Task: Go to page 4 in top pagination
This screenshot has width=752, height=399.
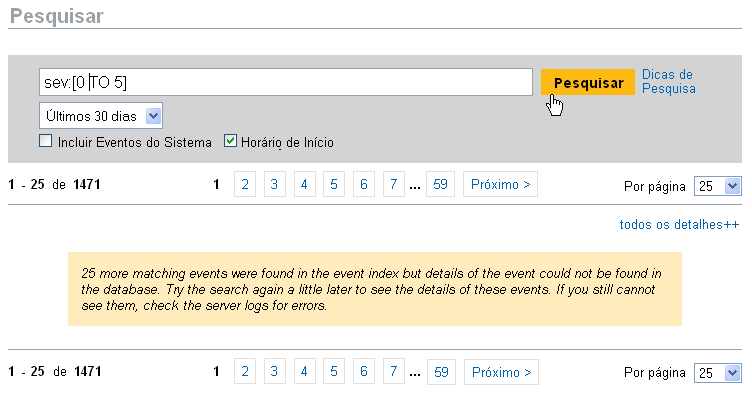Action: point(305,184)
